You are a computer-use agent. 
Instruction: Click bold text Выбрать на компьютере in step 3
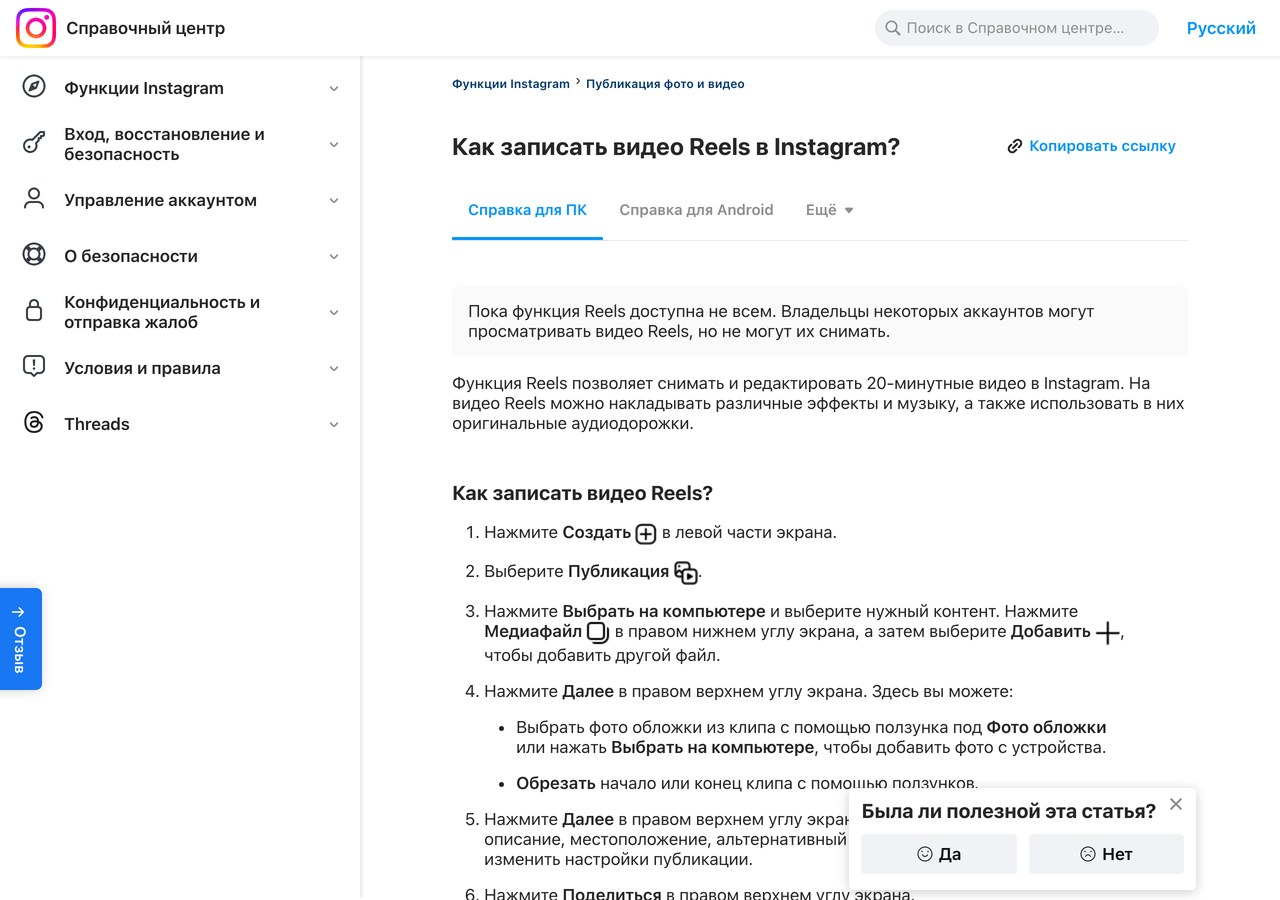click(664, 611)
